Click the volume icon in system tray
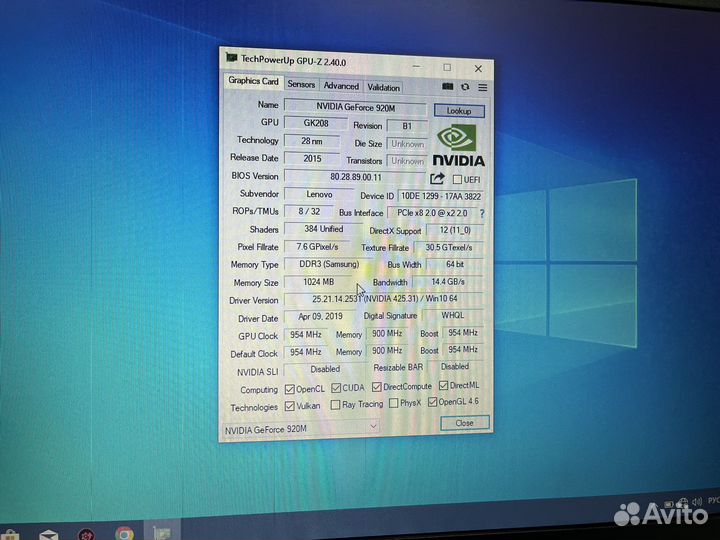Screen dimensions: 720x540 tap(697, 502)
